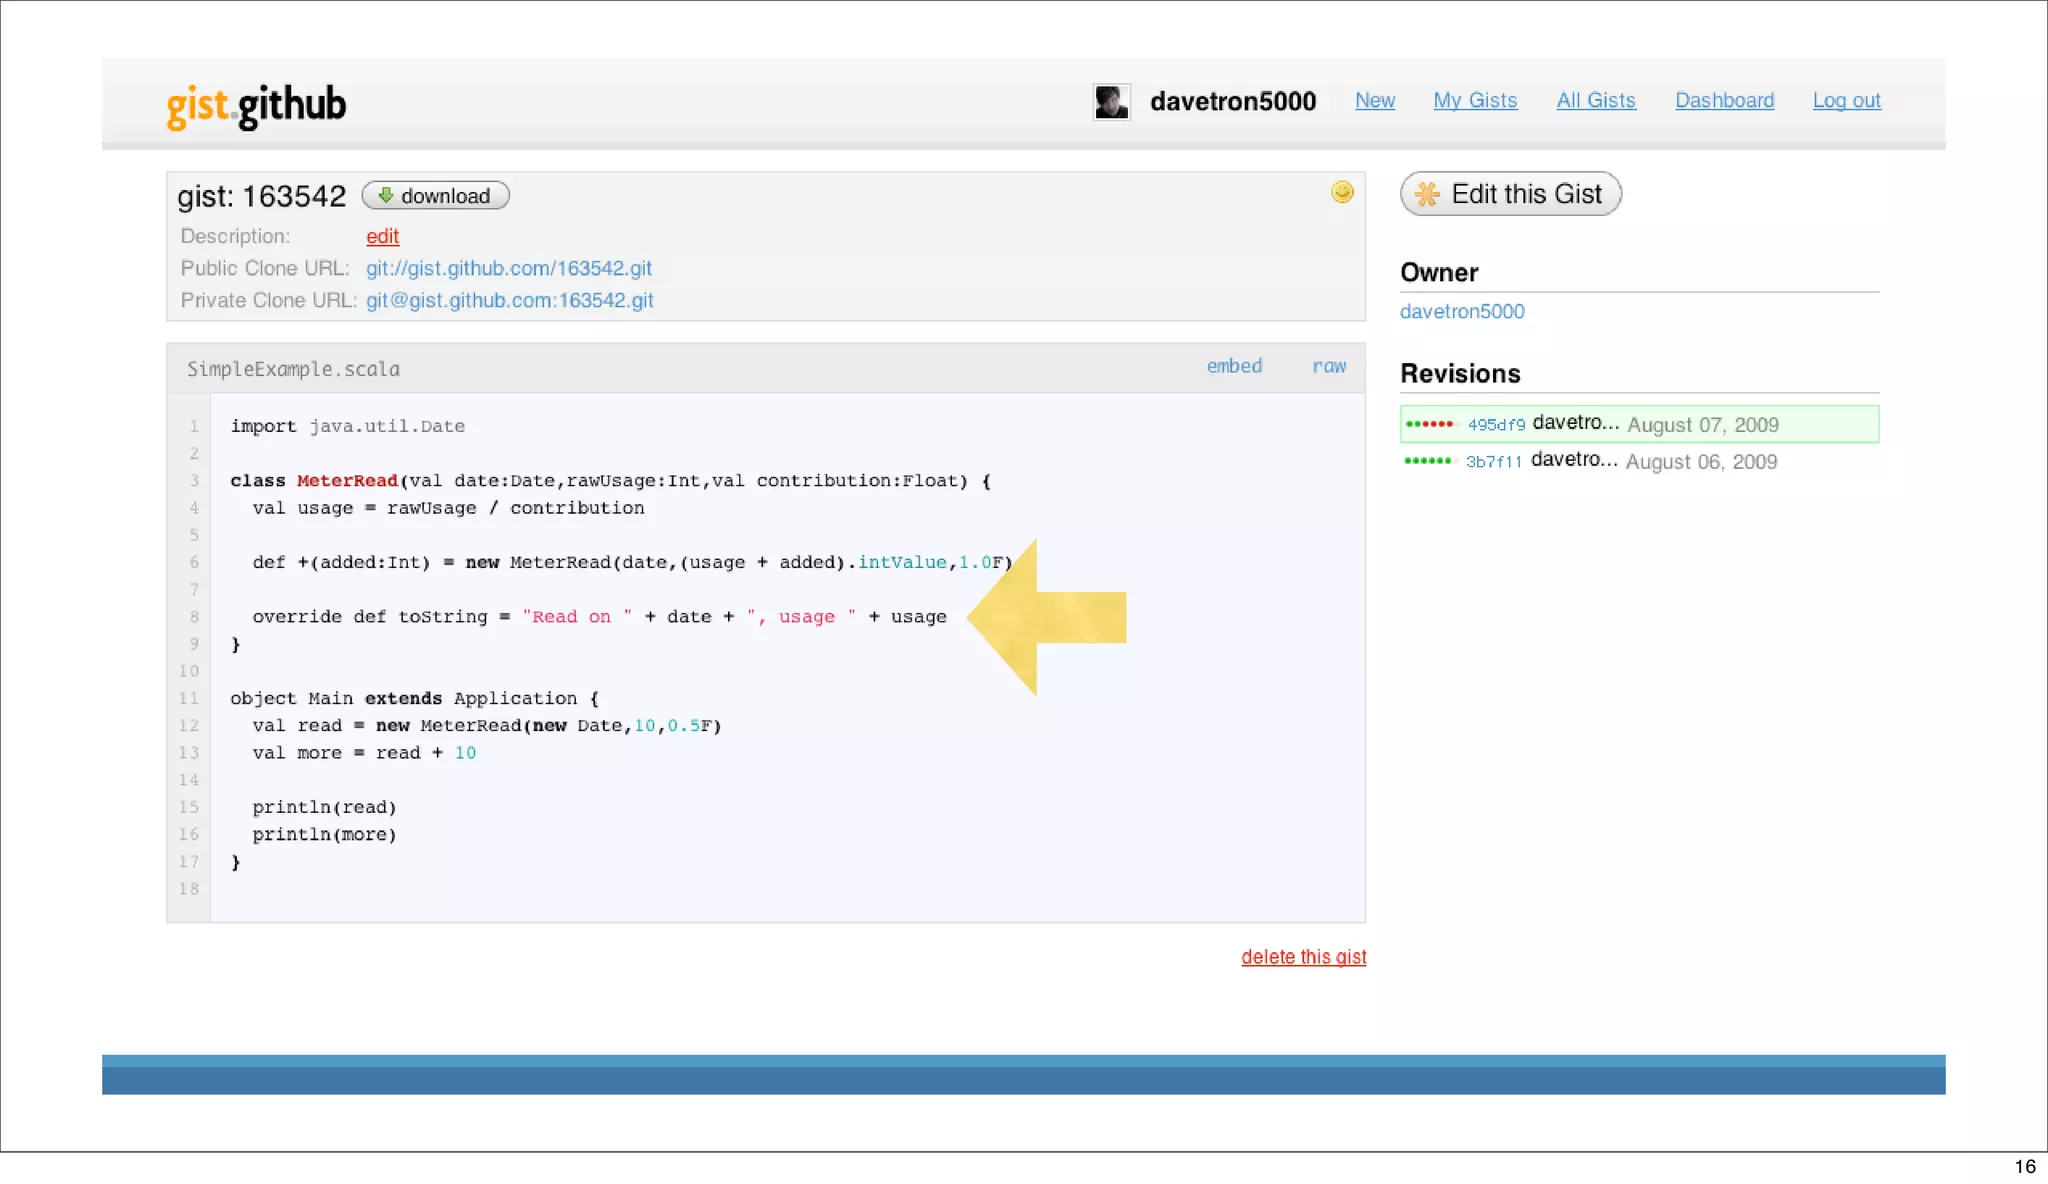
Task: Click the yellow smiley icon
Action: (1342, 192)
